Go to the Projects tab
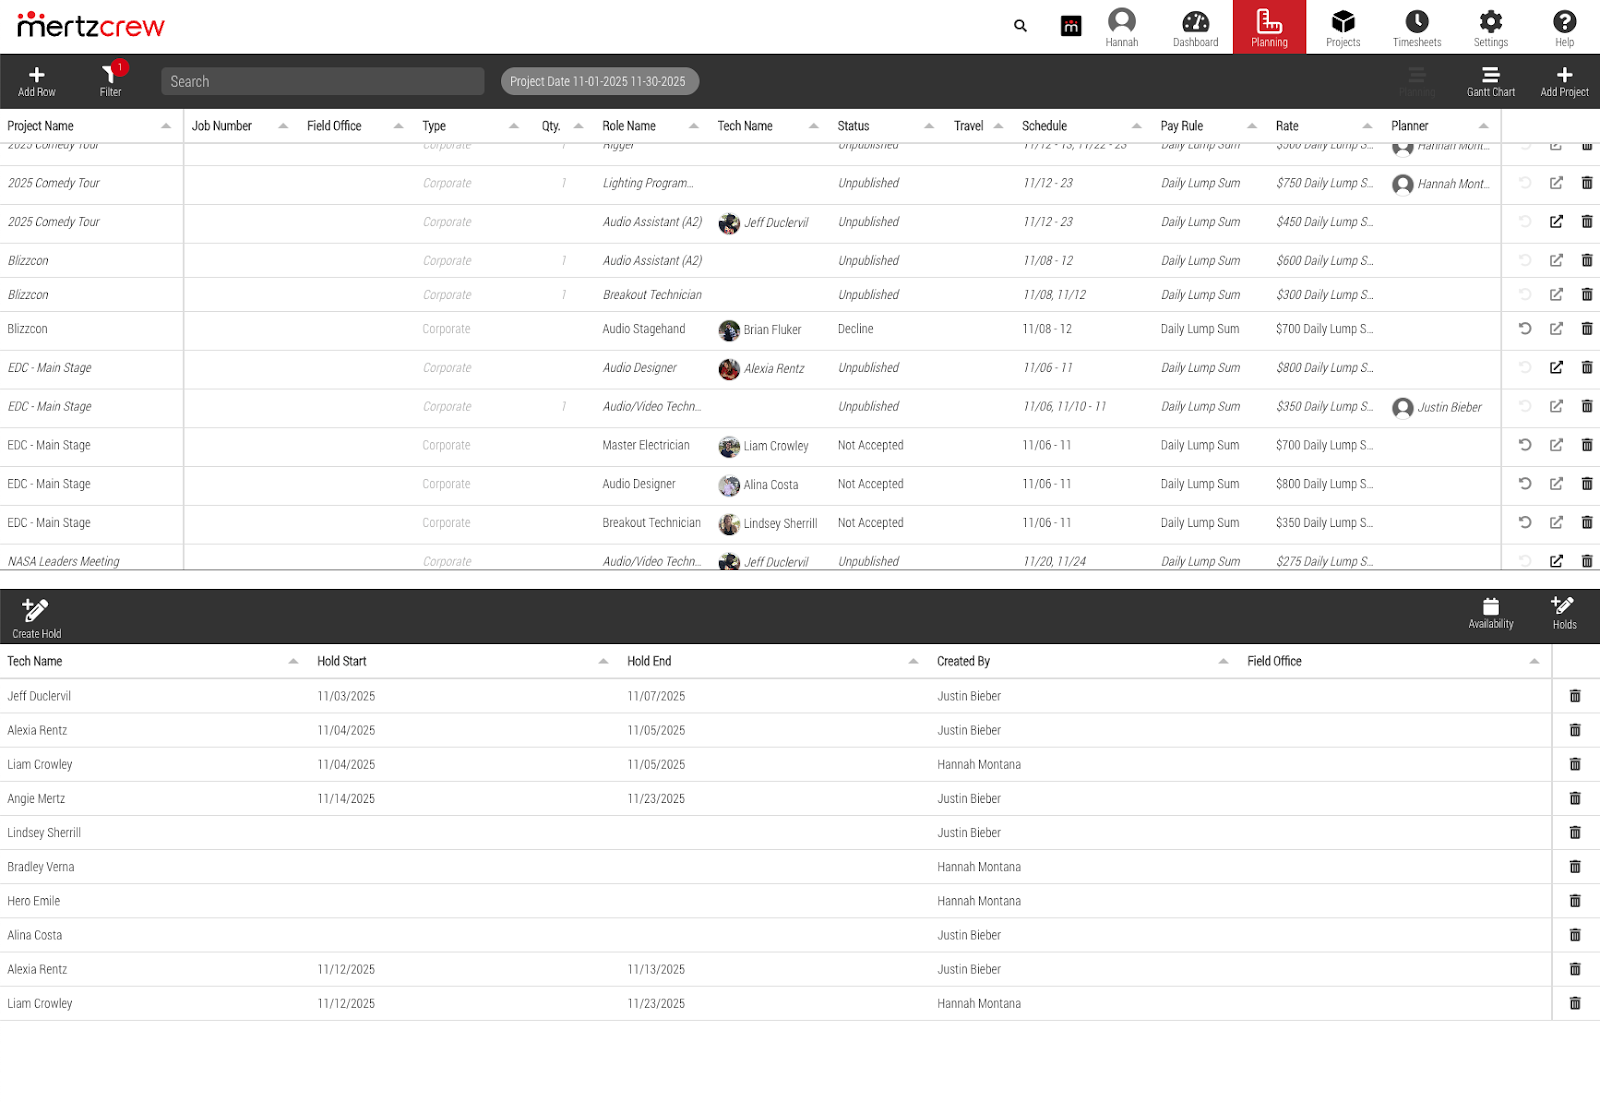Image resolution: width=1600 pixels, height=1102 pixels. click(x=1343, y=27)
